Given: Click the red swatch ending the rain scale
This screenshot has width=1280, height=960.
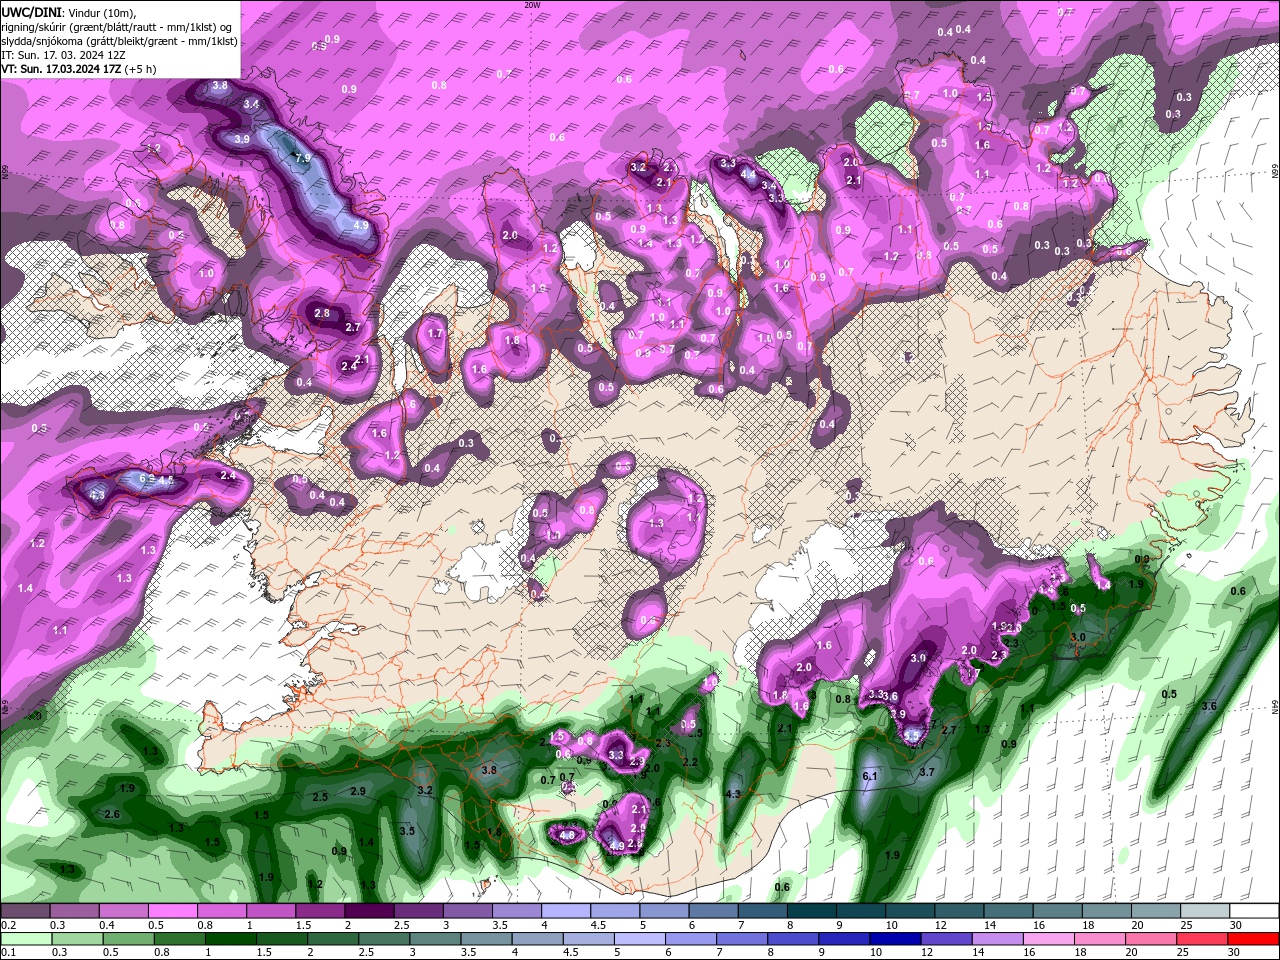Looking at the screenshot, I should point(1253,938).
